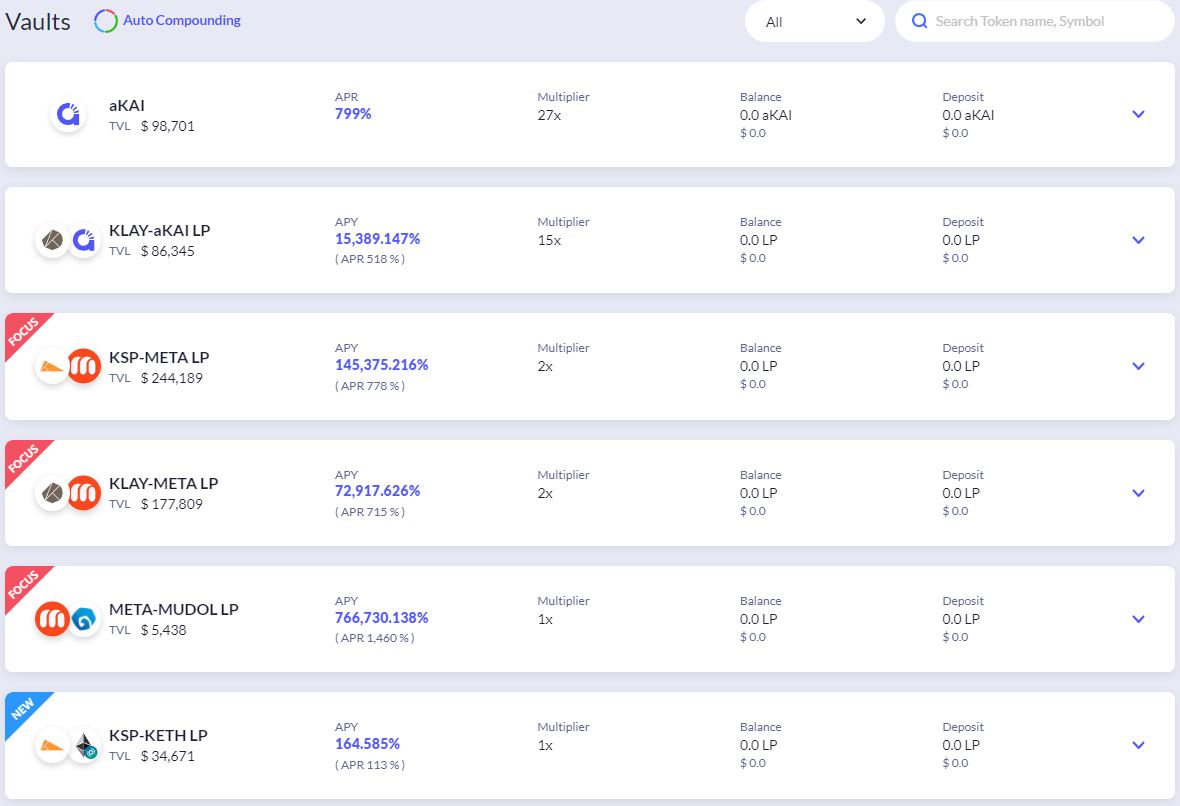Click the META icon in META-MUDOL LP row
Image resolution: width=1180 pixels, height=806 pixels.
click(52, 619)
